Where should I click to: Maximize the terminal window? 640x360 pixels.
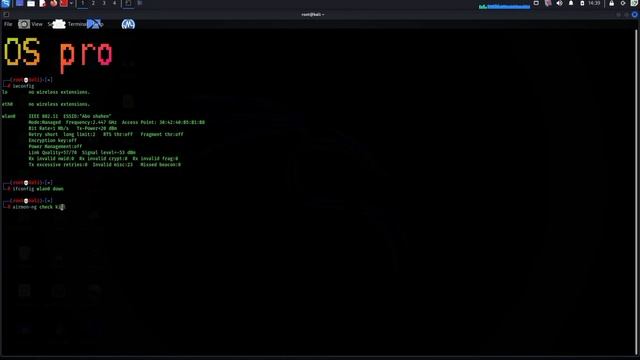[x=627, y=14]
